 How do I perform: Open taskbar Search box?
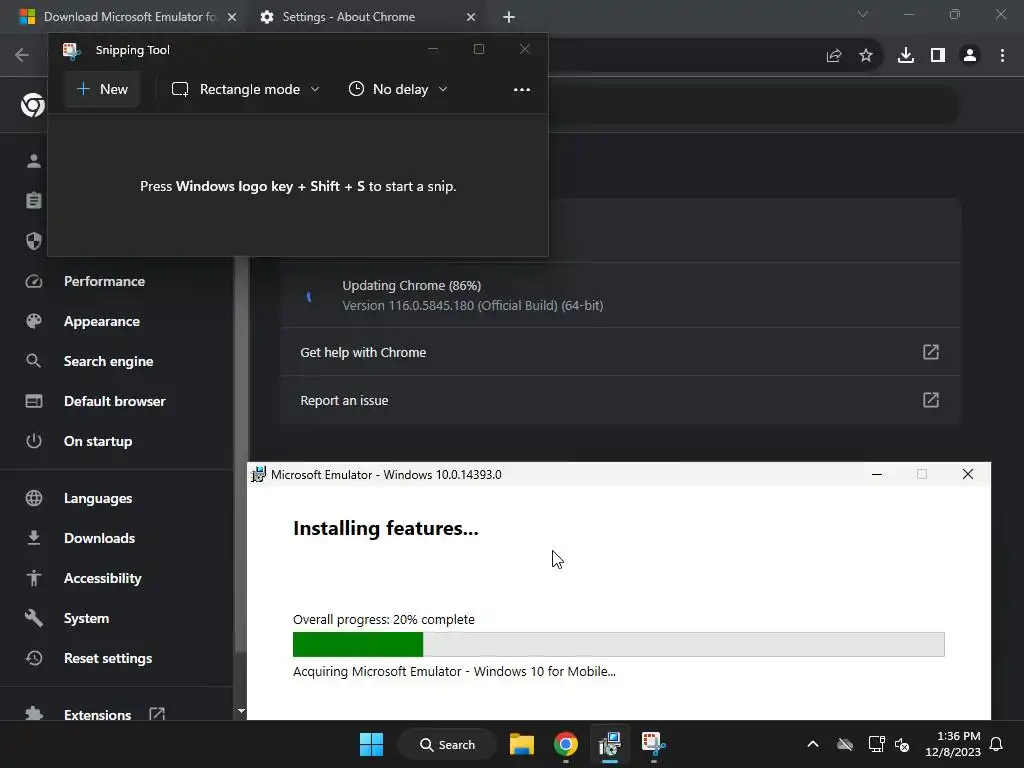click(x=447, y=744)
